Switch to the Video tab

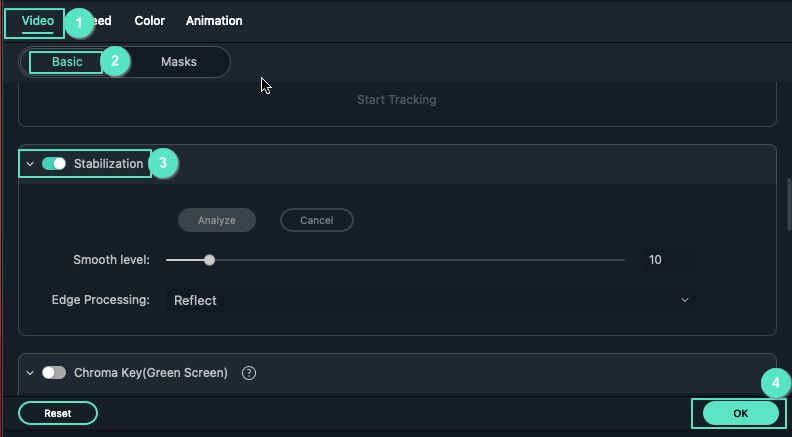click(38, 21)
